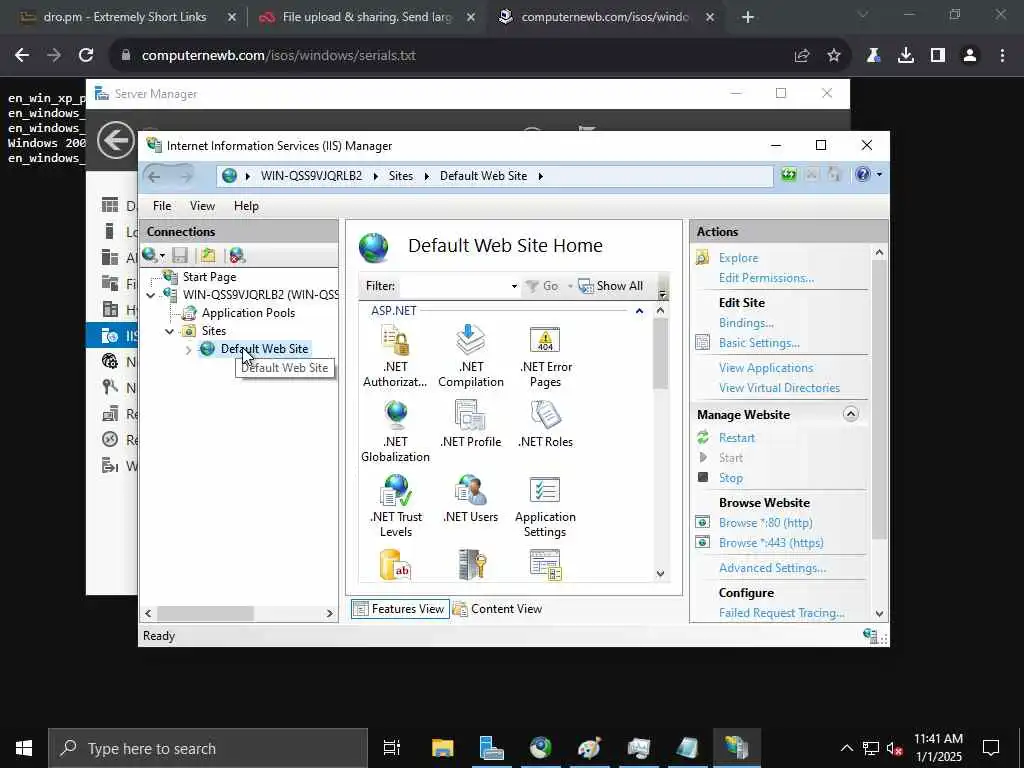Open Basic Settings action link
Viewport: 1024px width, 768px height.
coord(760,343)
